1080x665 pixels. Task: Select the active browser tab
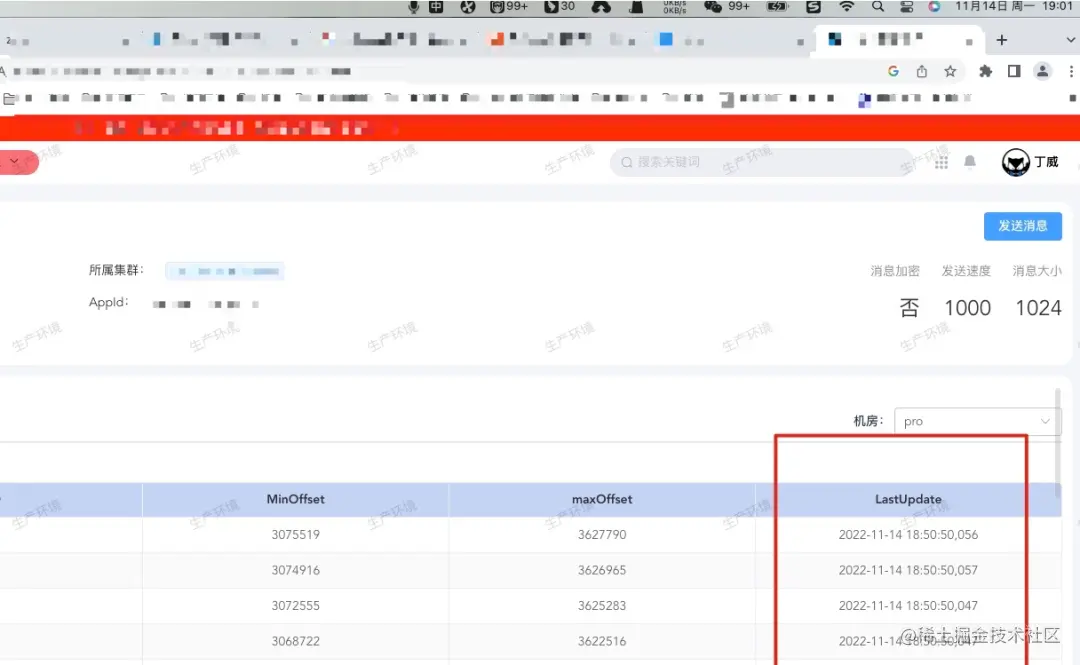[x=897, y=41]
